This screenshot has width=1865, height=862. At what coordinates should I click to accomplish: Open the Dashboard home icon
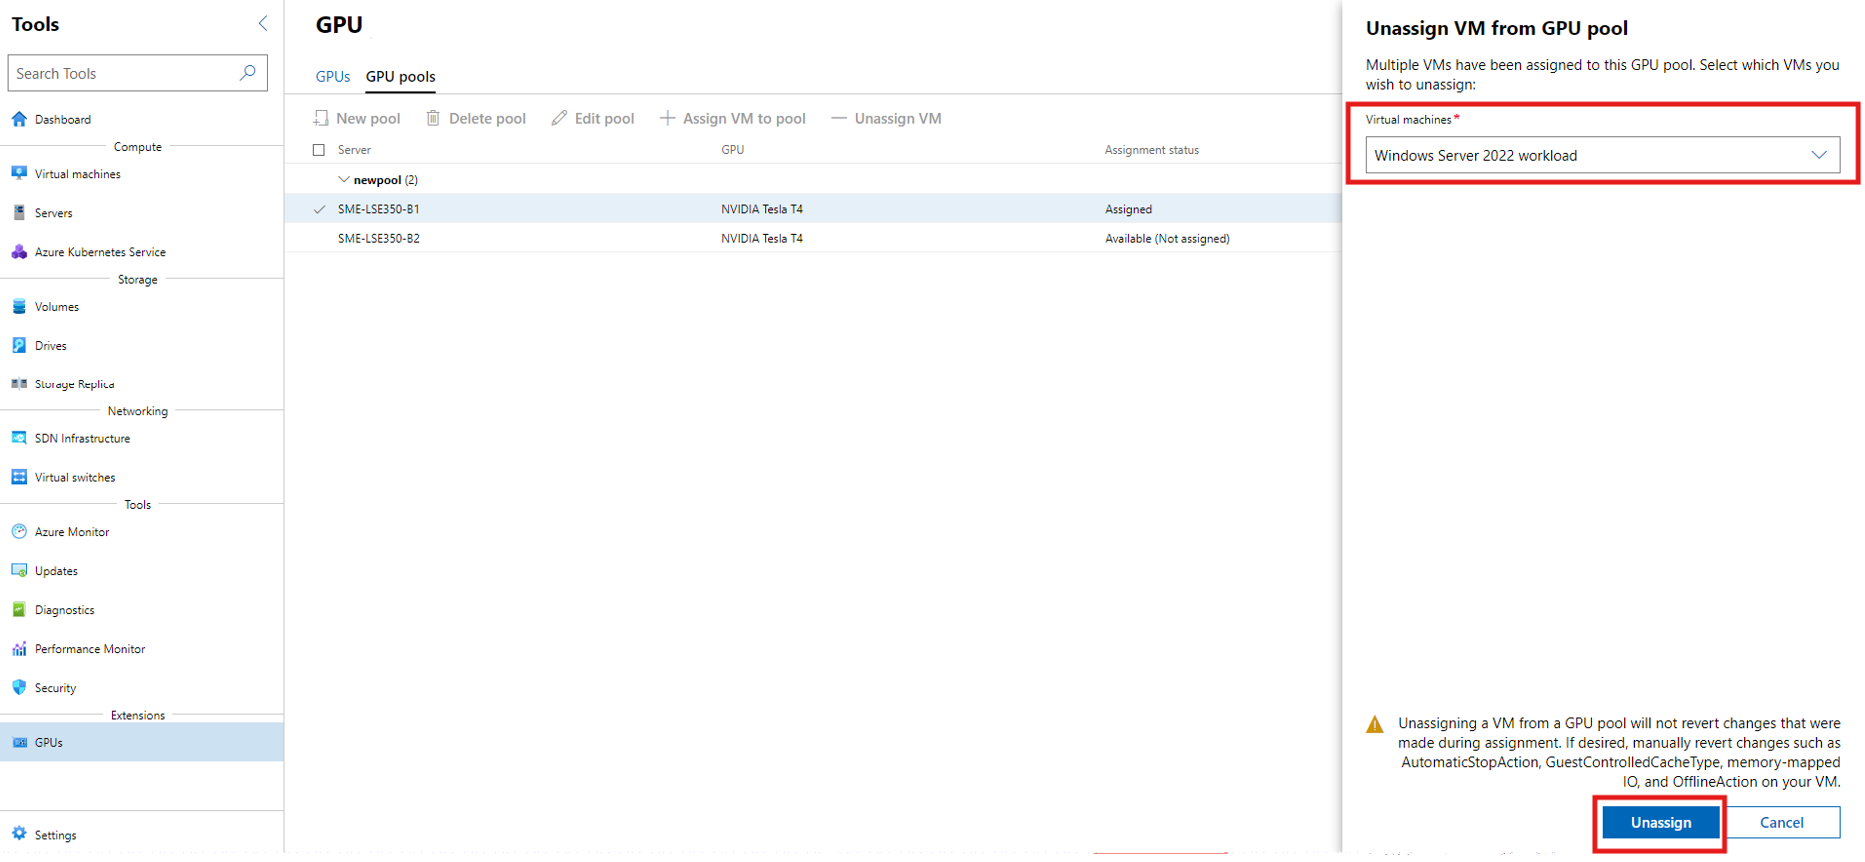pyautogui.click(x=19, y=119)
